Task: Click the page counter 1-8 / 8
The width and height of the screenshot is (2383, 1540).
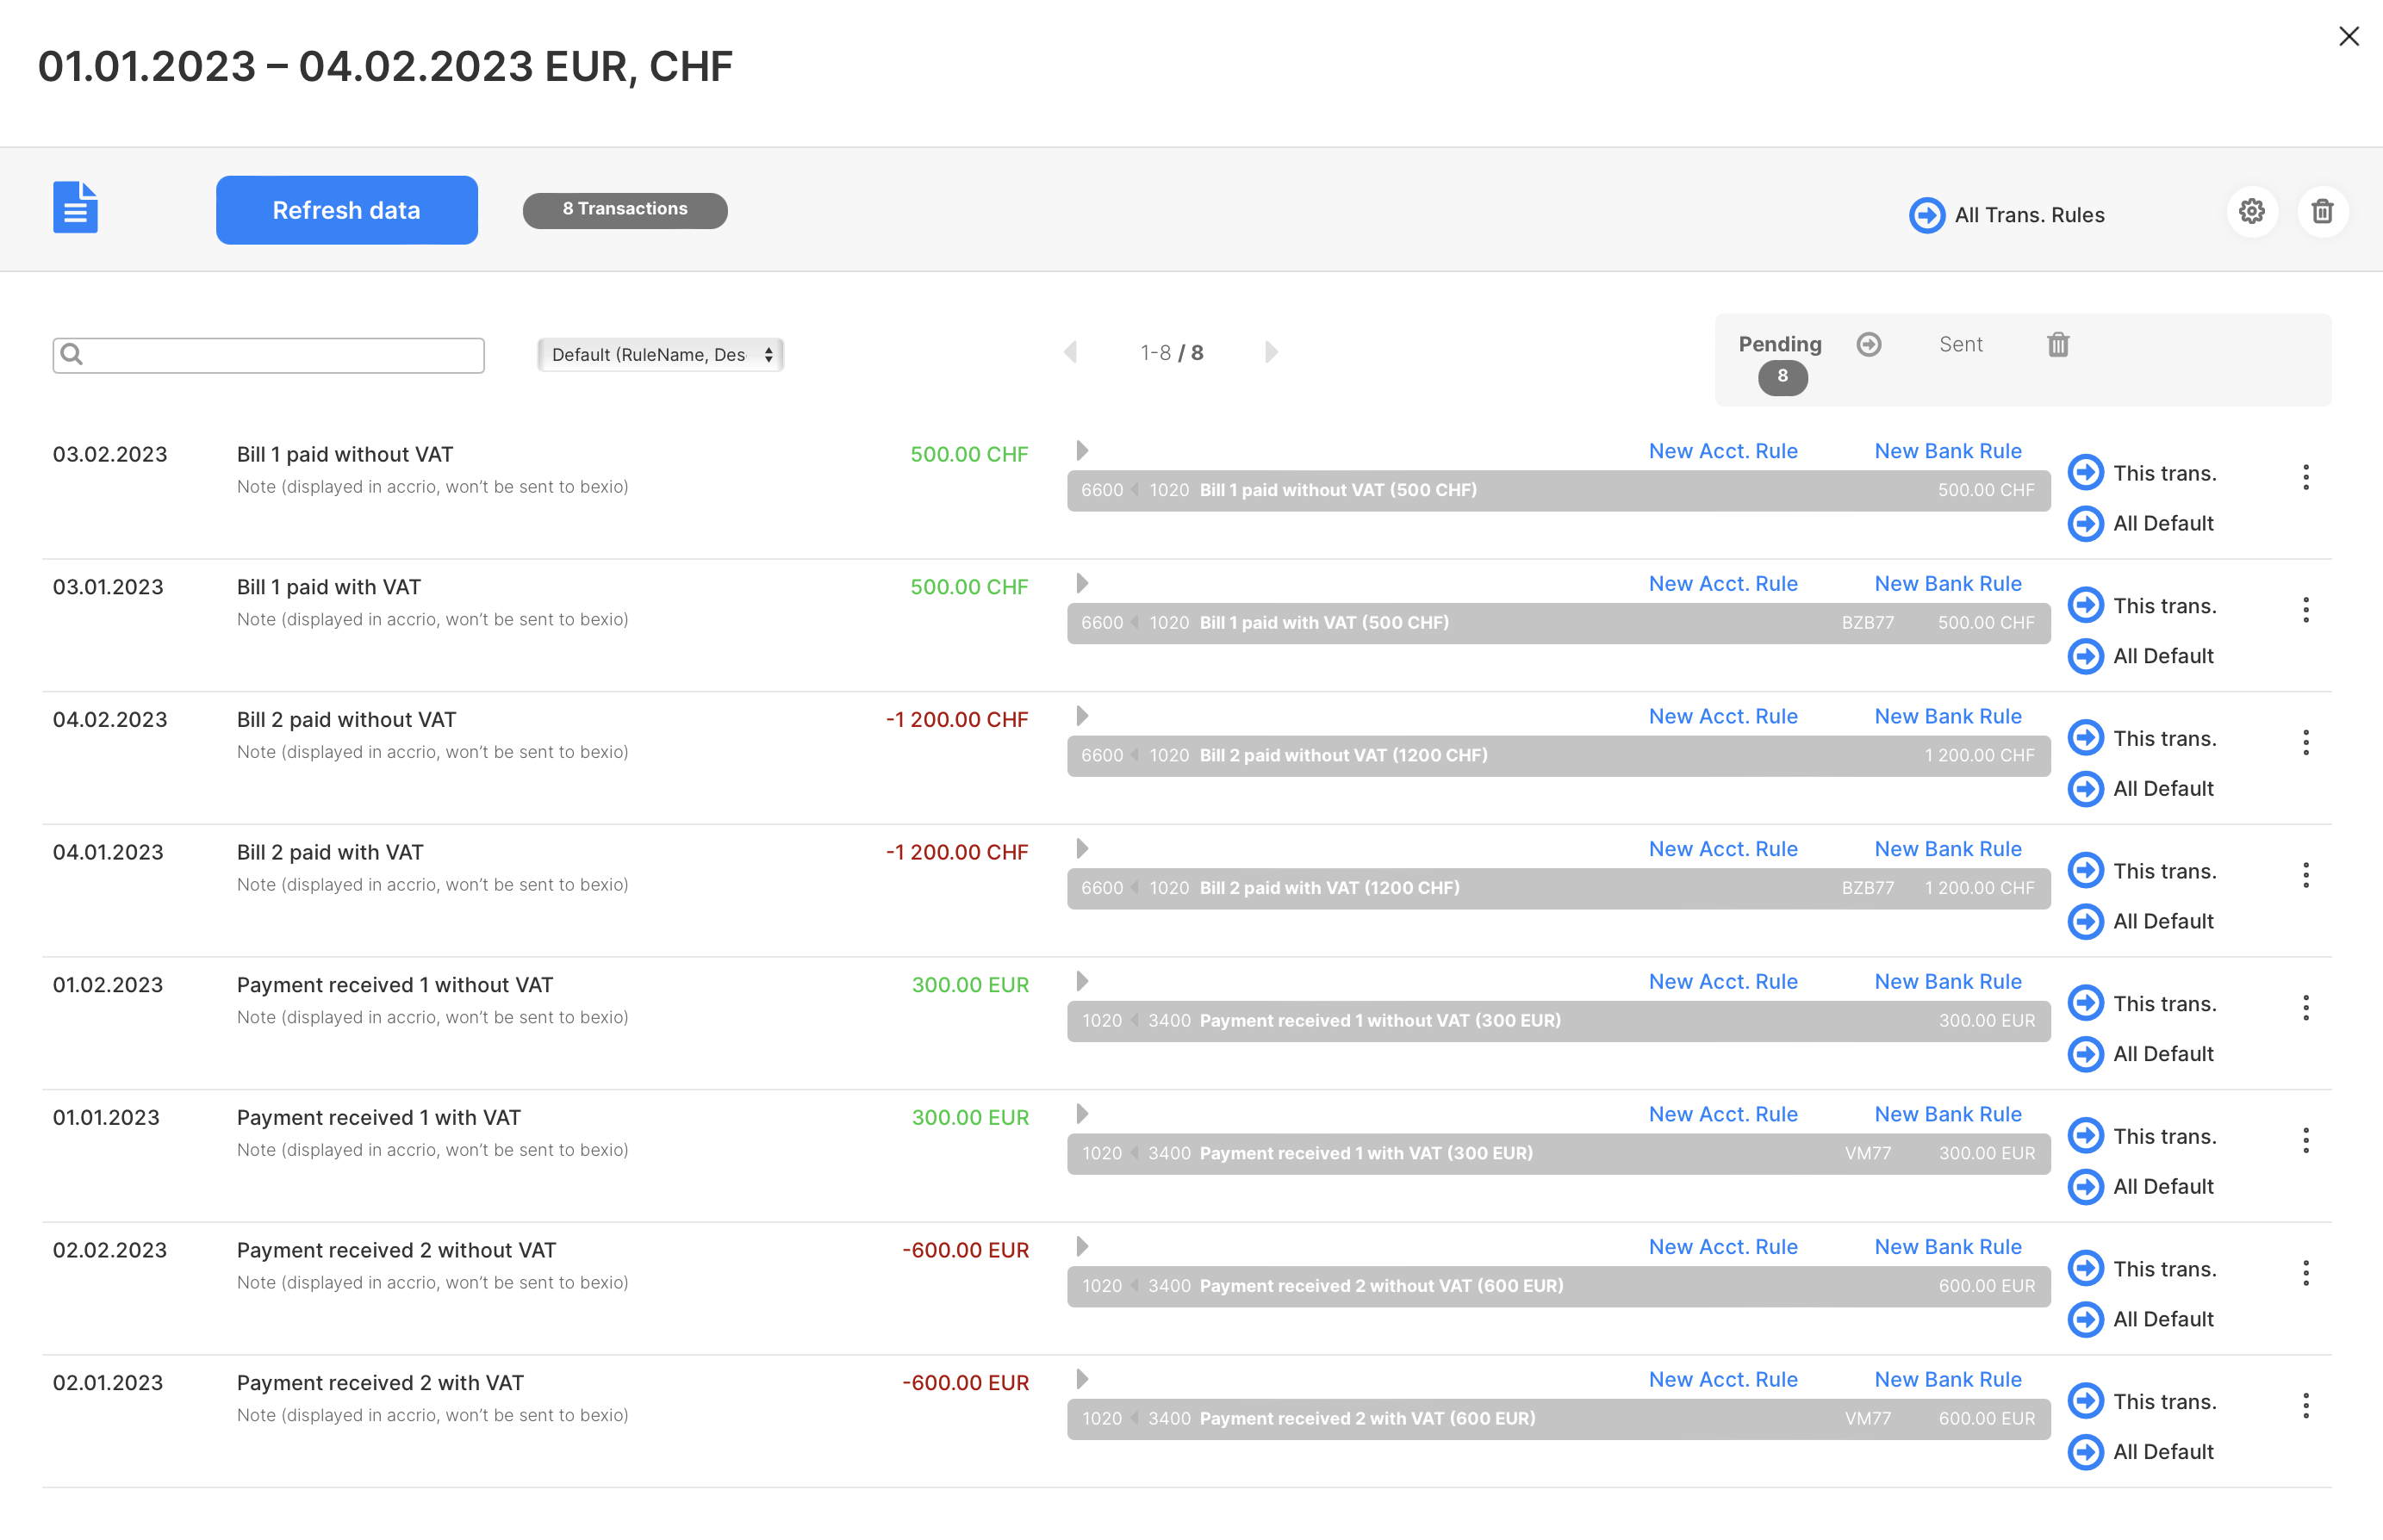Action: (x=1171, y=353)
